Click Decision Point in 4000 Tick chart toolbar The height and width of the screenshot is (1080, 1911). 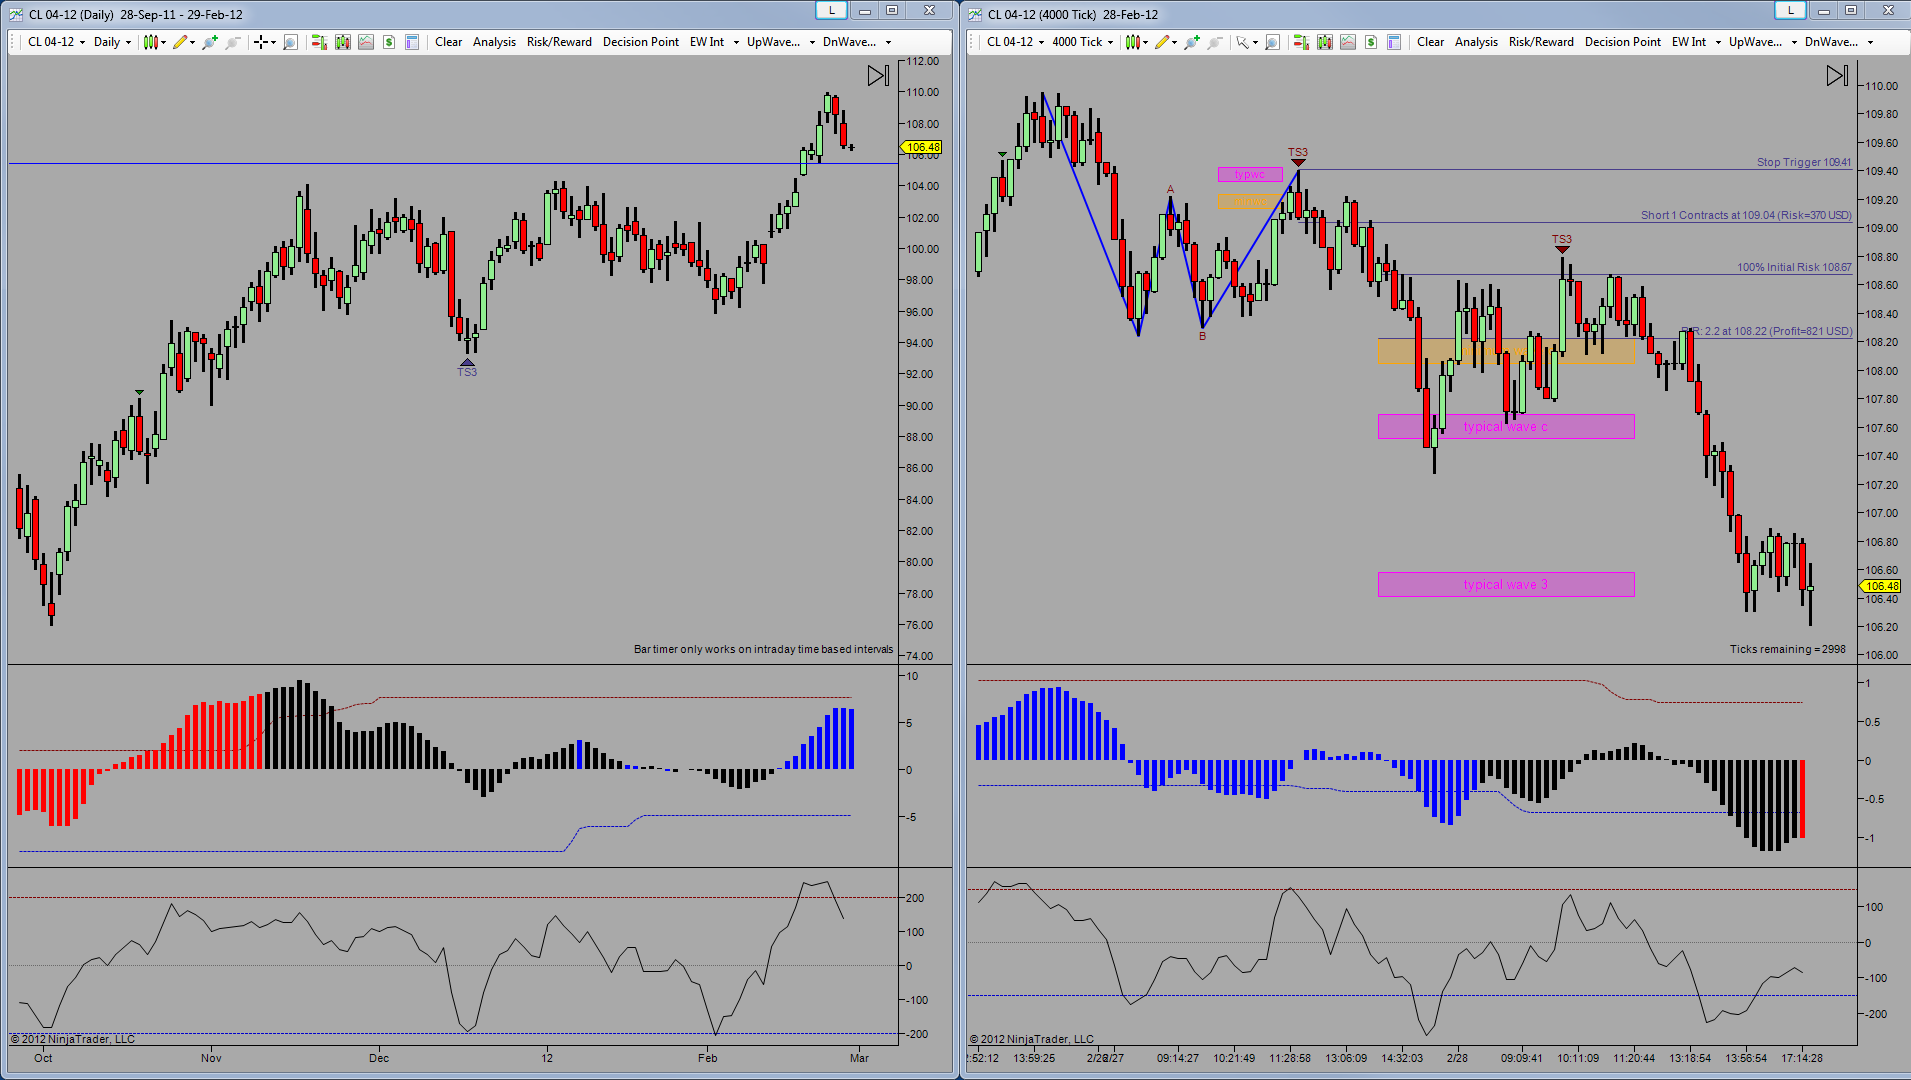point(1622,42)
